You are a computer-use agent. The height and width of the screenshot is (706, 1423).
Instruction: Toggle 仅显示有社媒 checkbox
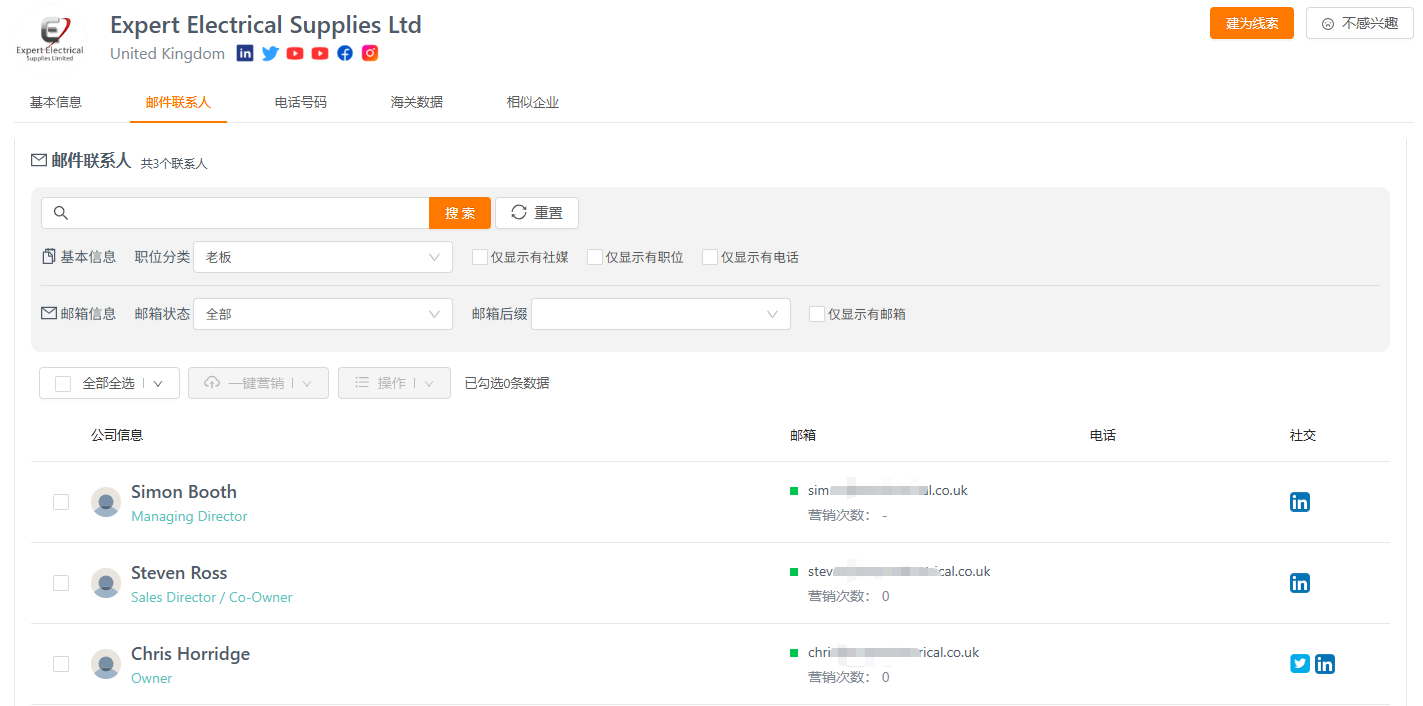click(x=480, y=257)
